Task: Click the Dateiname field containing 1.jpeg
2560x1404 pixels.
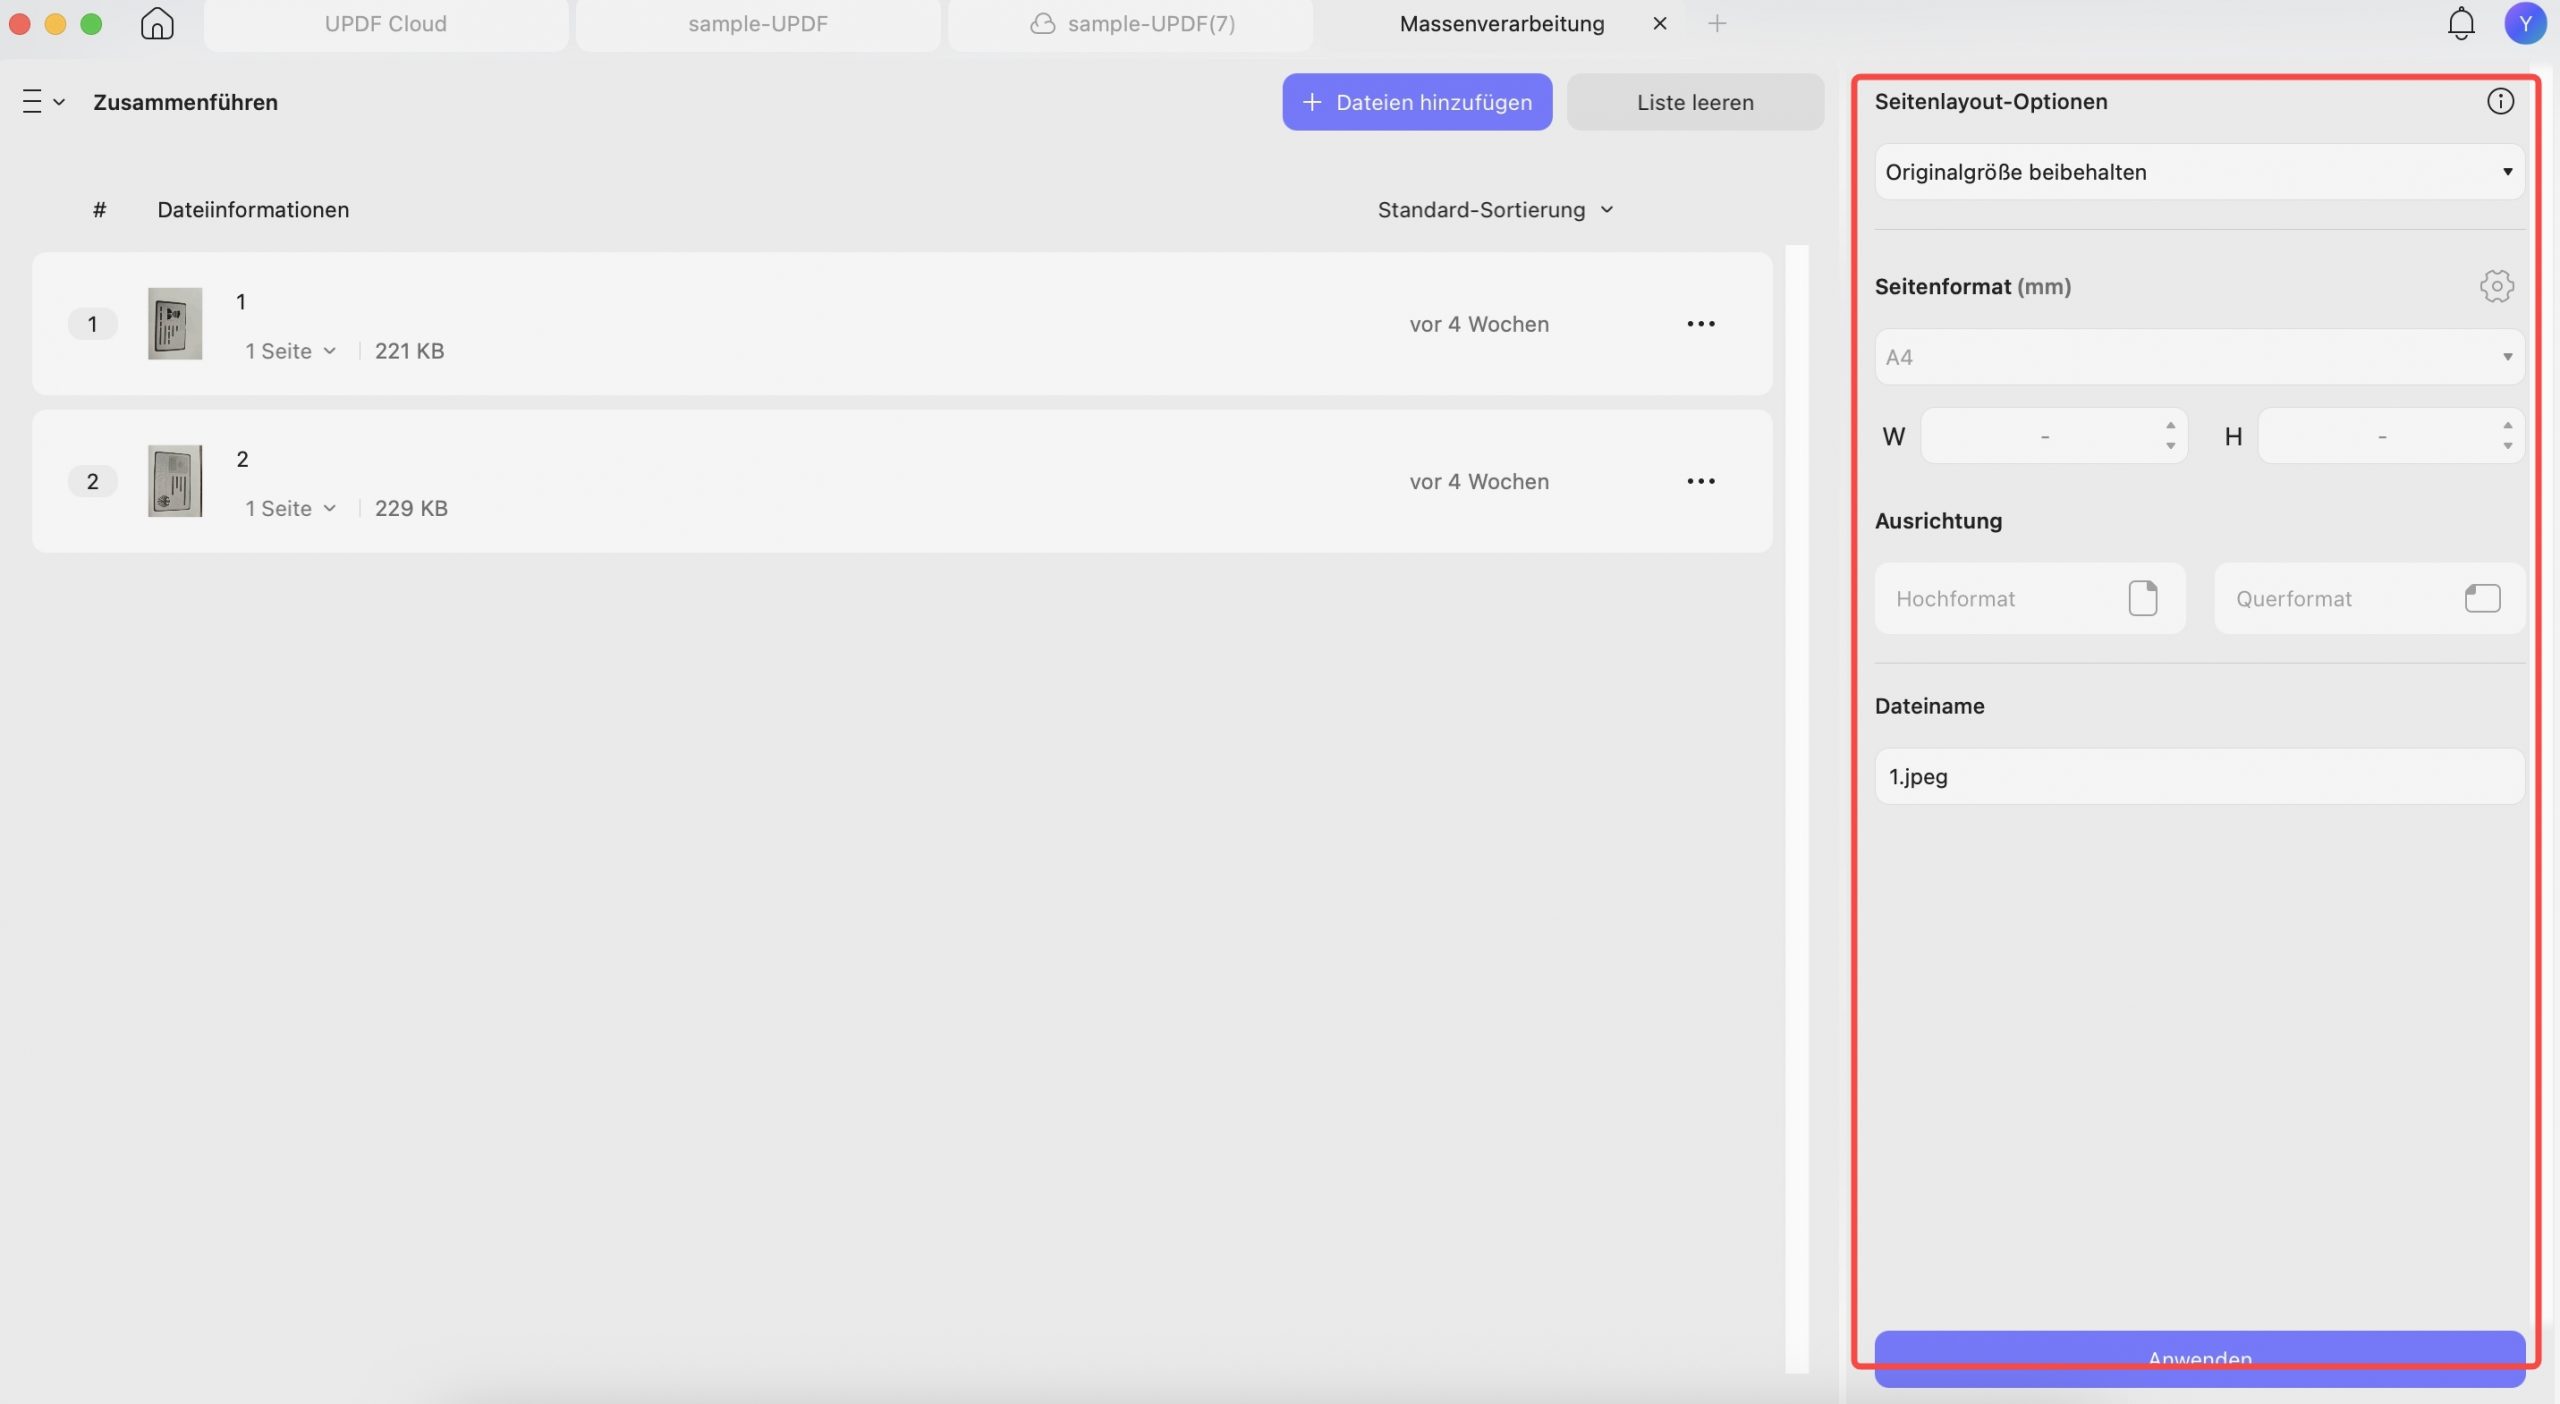Action: point(2199,776)
